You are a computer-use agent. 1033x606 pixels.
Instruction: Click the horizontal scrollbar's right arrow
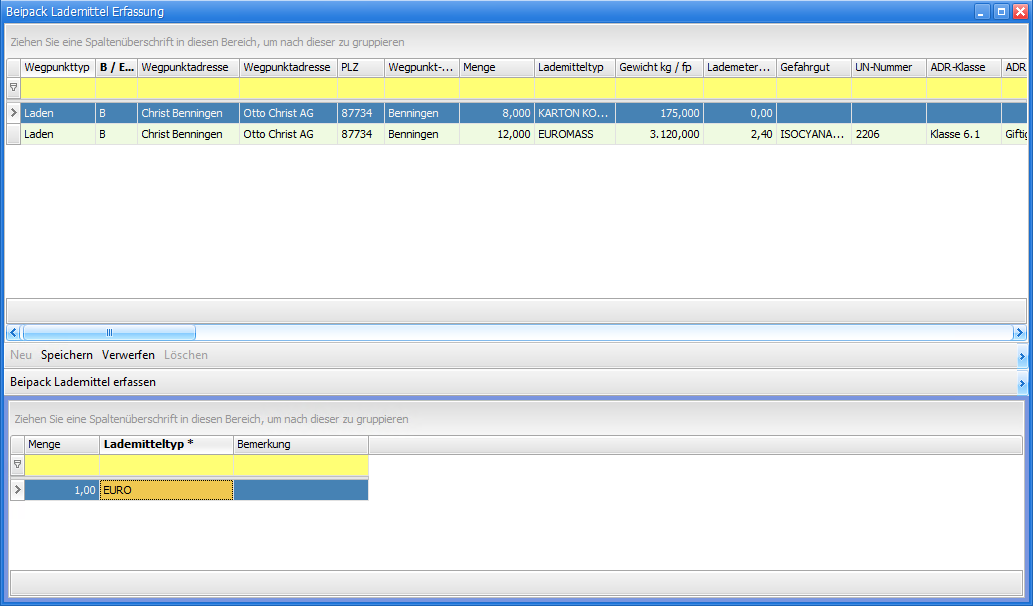(1019, 333)
